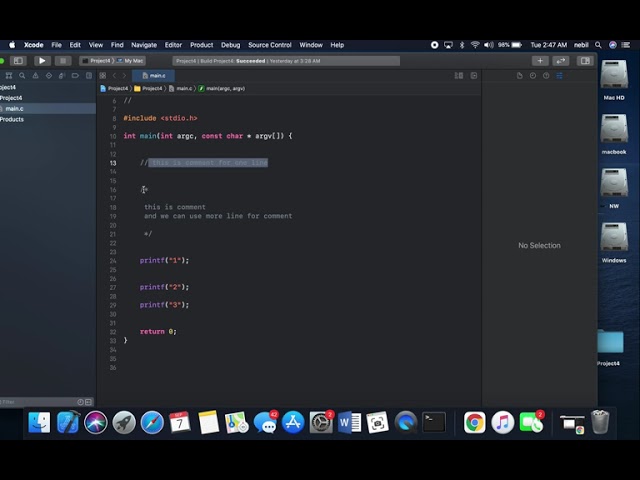Open the Debug navigator icon
Screen dimensions: 640x480
pos(62,76)
